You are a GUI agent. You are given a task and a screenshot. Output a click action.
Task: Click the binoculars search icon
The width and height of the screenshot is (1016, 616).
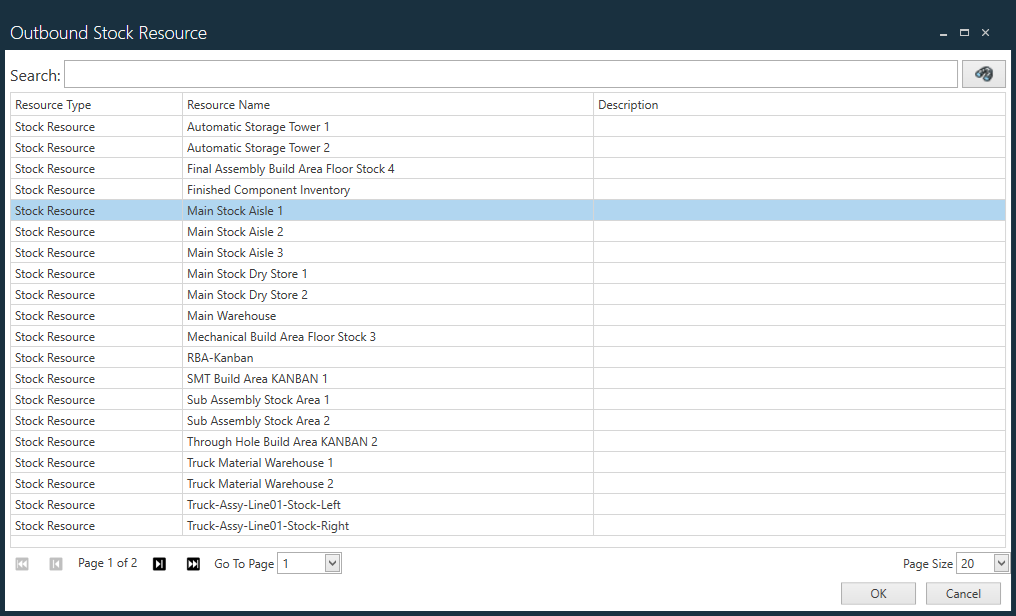982,73
